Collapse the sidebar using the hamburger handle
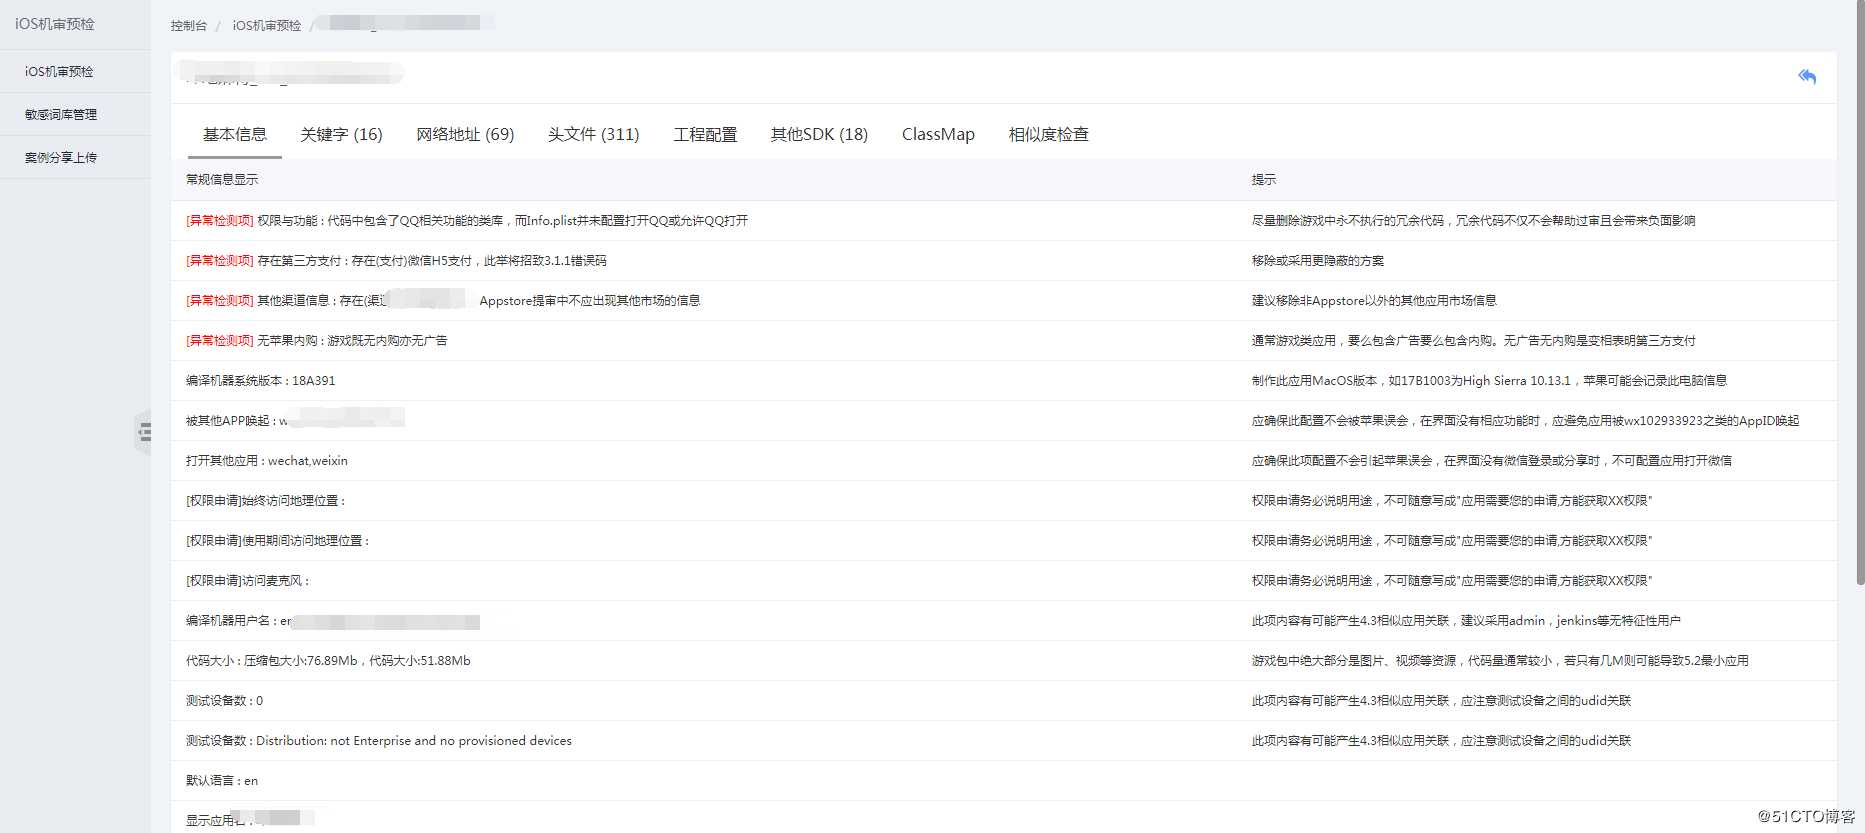1865x833 pixels. tap(144, 432)
